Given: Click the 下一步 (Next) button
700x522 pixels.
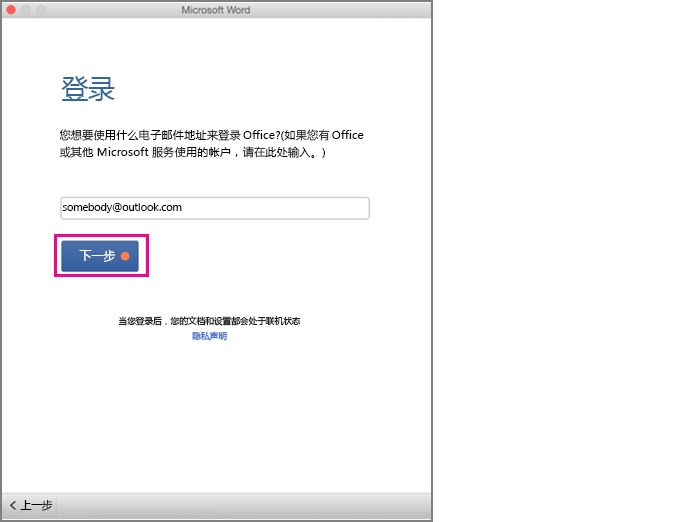Looking at the screenshot, I should 101,256.
